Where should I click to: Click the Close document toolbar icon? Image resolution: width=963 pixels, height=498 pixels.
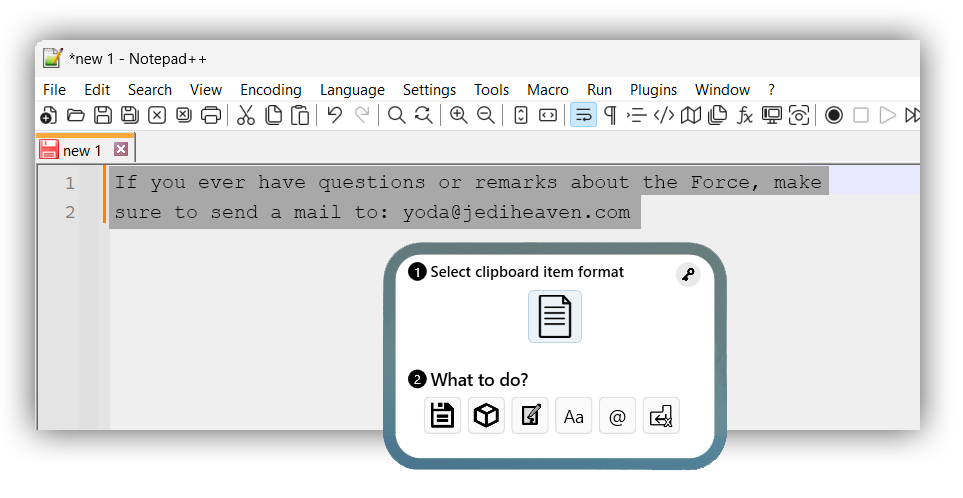(157, 115)
